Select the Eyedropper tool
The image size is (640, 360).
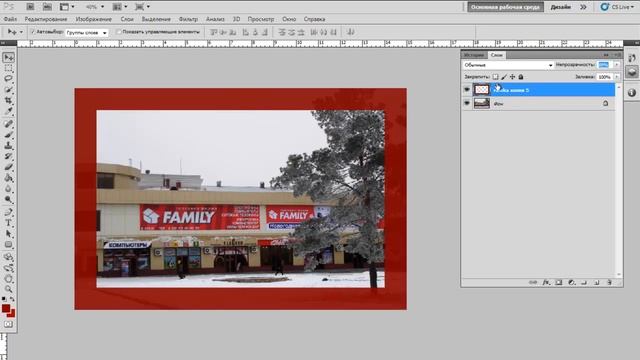tap(9, 110)
